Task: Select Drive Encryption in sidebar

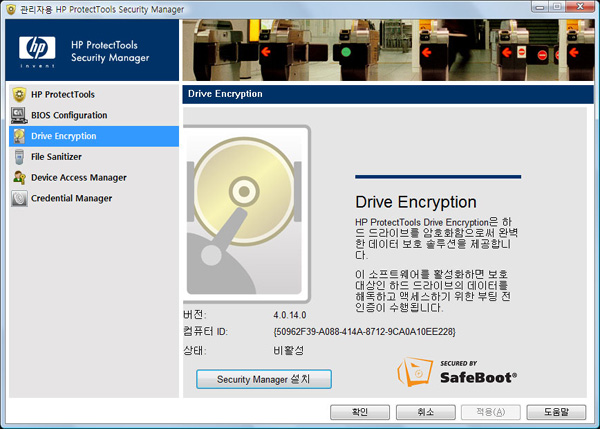Action: [x=94, y=136]
